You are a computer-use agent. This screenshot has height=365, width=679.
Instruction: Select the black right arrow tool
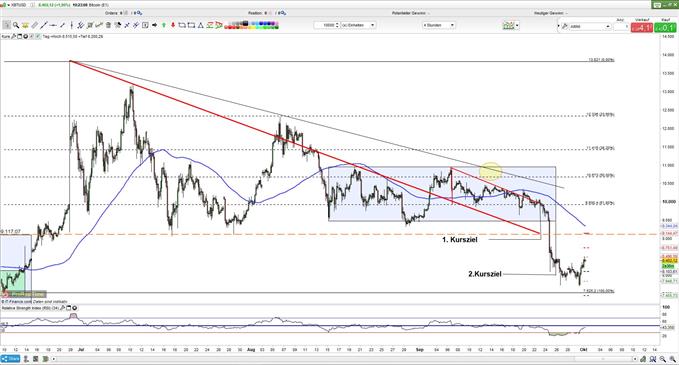point(155,25)
